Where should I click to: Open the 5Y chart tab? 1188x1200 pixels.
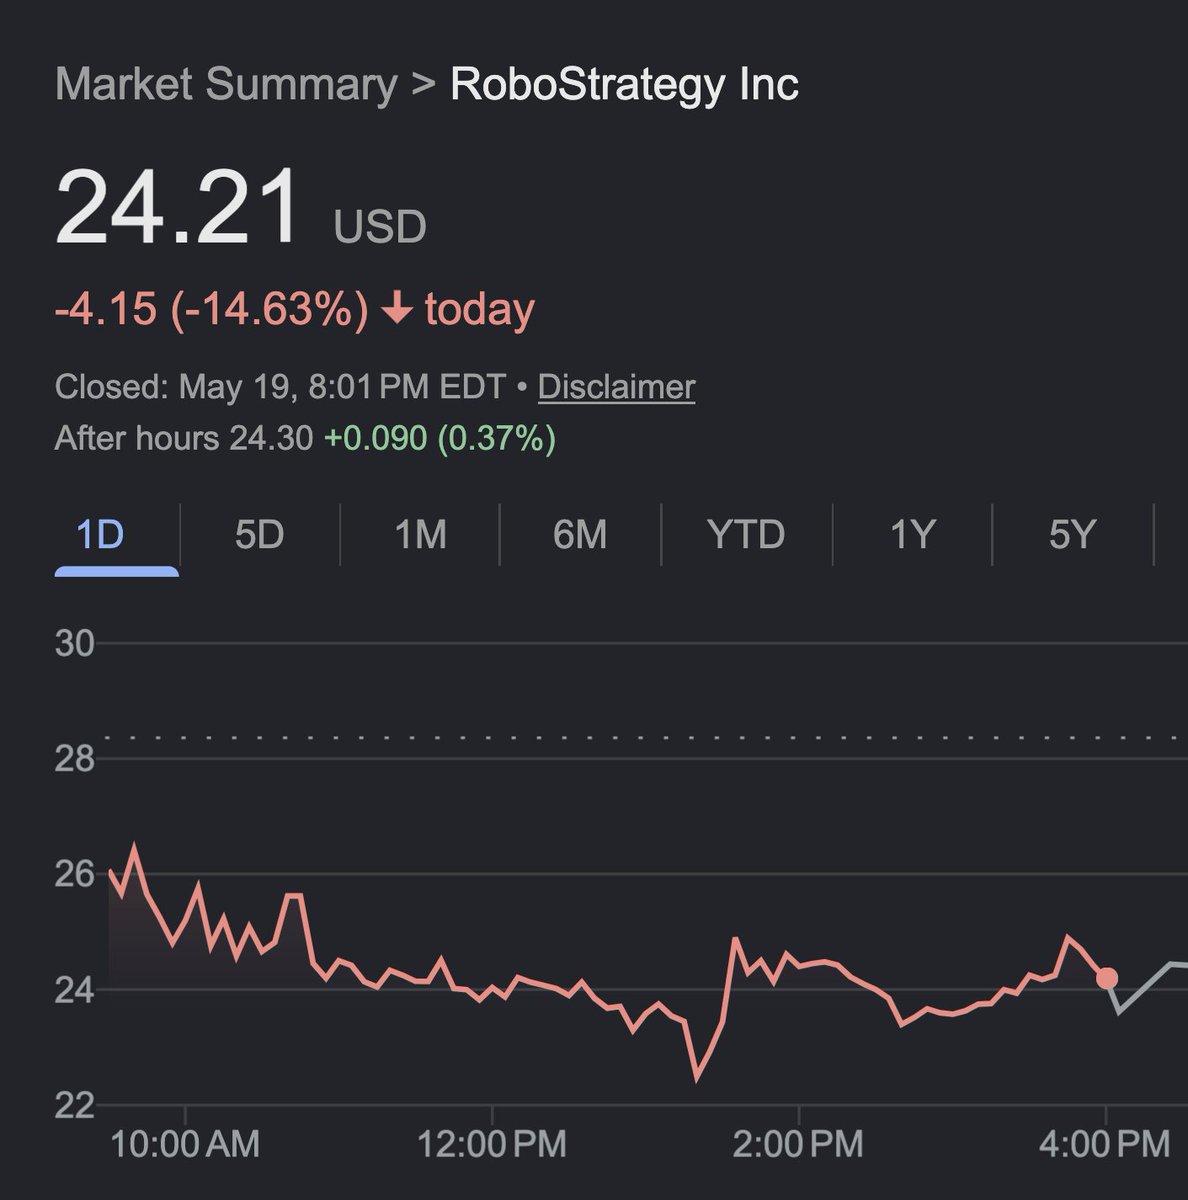(1073, 535)
